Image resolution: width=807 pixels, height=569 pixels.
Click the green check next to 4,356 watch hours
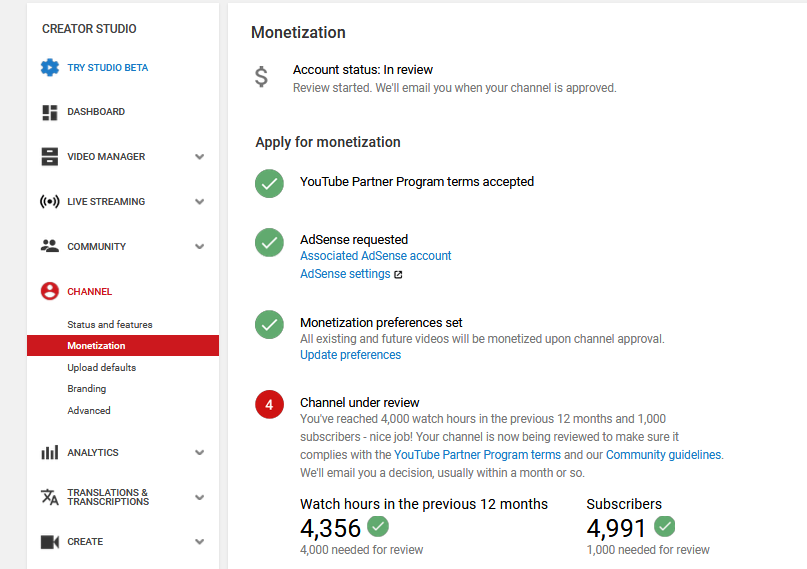[378, 526]
